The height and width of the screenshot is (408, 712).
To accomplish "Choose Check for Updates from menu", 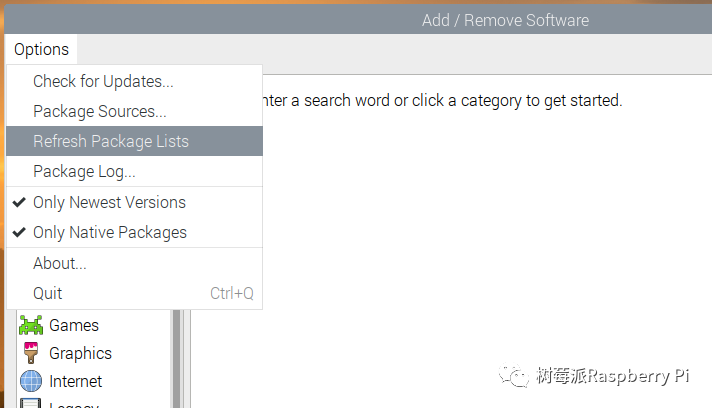I will pos(103,81).
